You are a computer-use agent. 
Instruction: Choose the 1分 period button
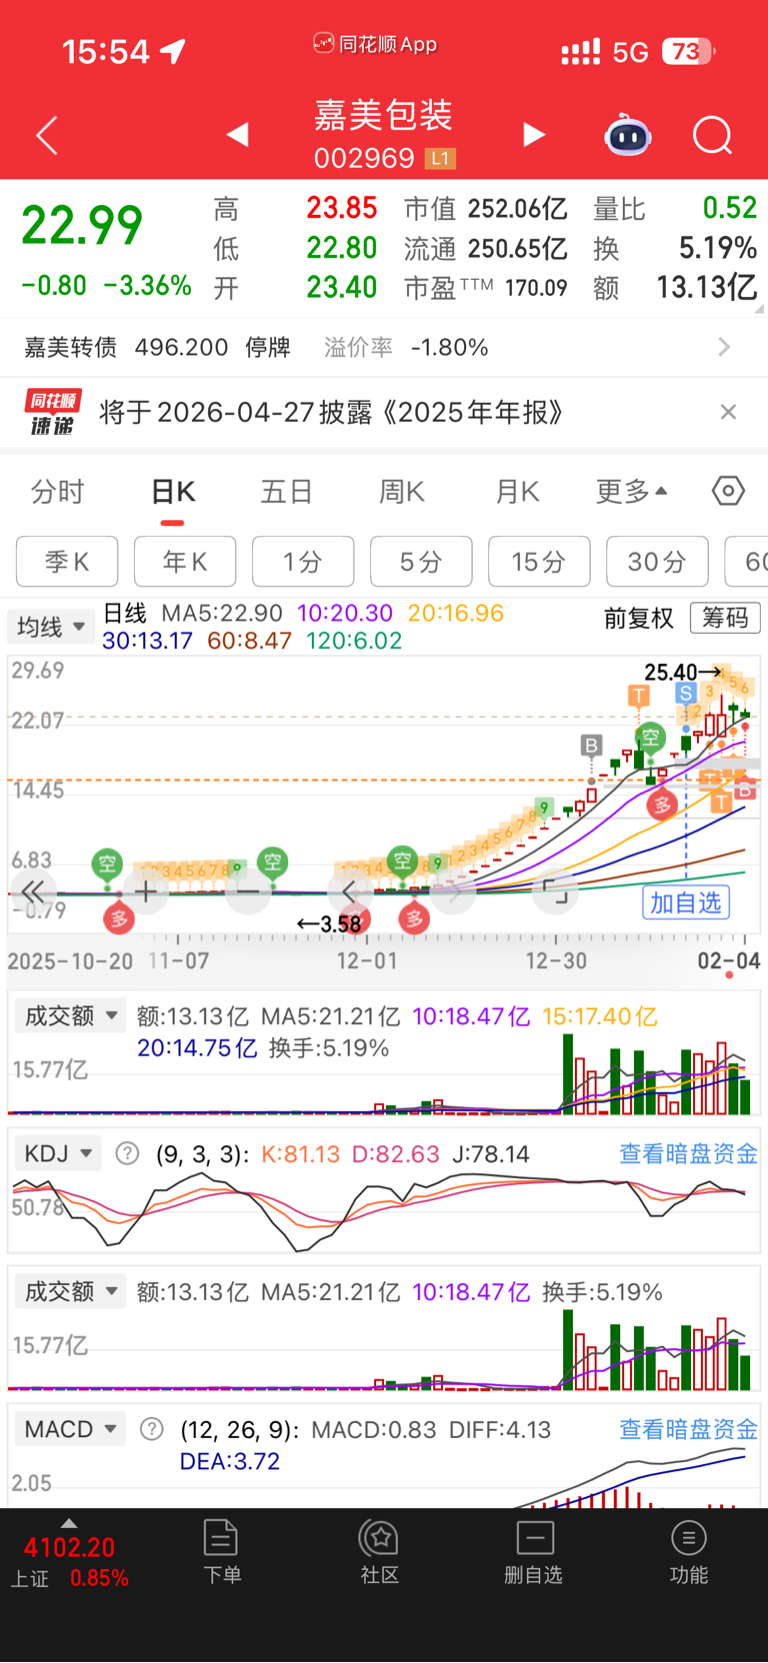pyautogui.click(x=303, y=562)
